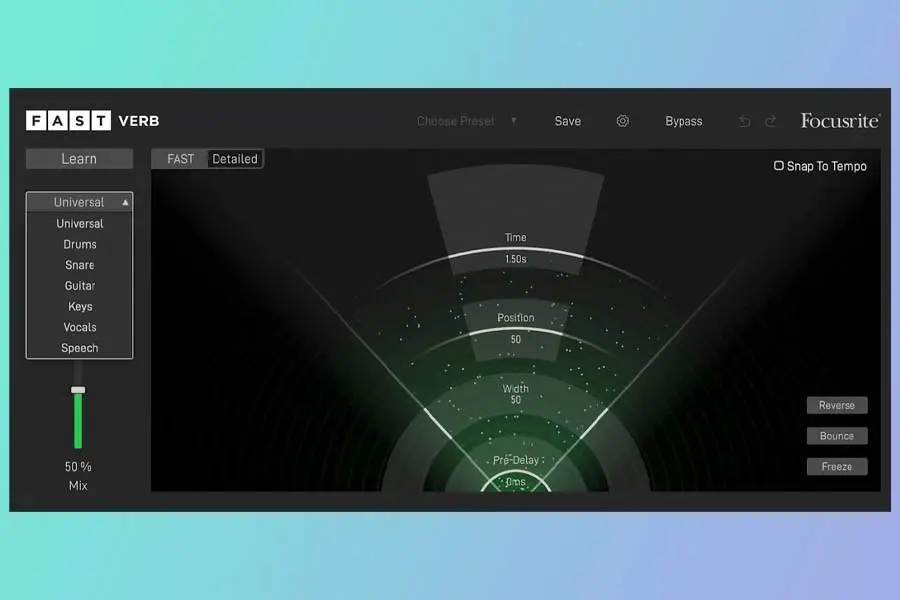Toggle the Reverse button
The height and width of the screenshot is (600, 900).
837,405
